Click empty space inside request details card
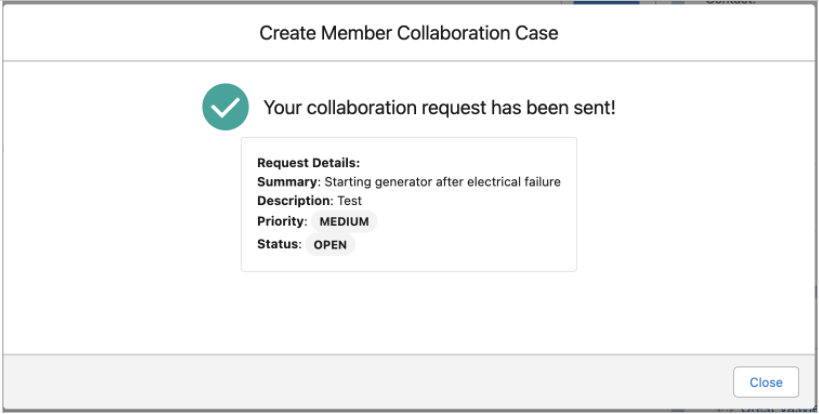819x414 pixels. [480, 235]
